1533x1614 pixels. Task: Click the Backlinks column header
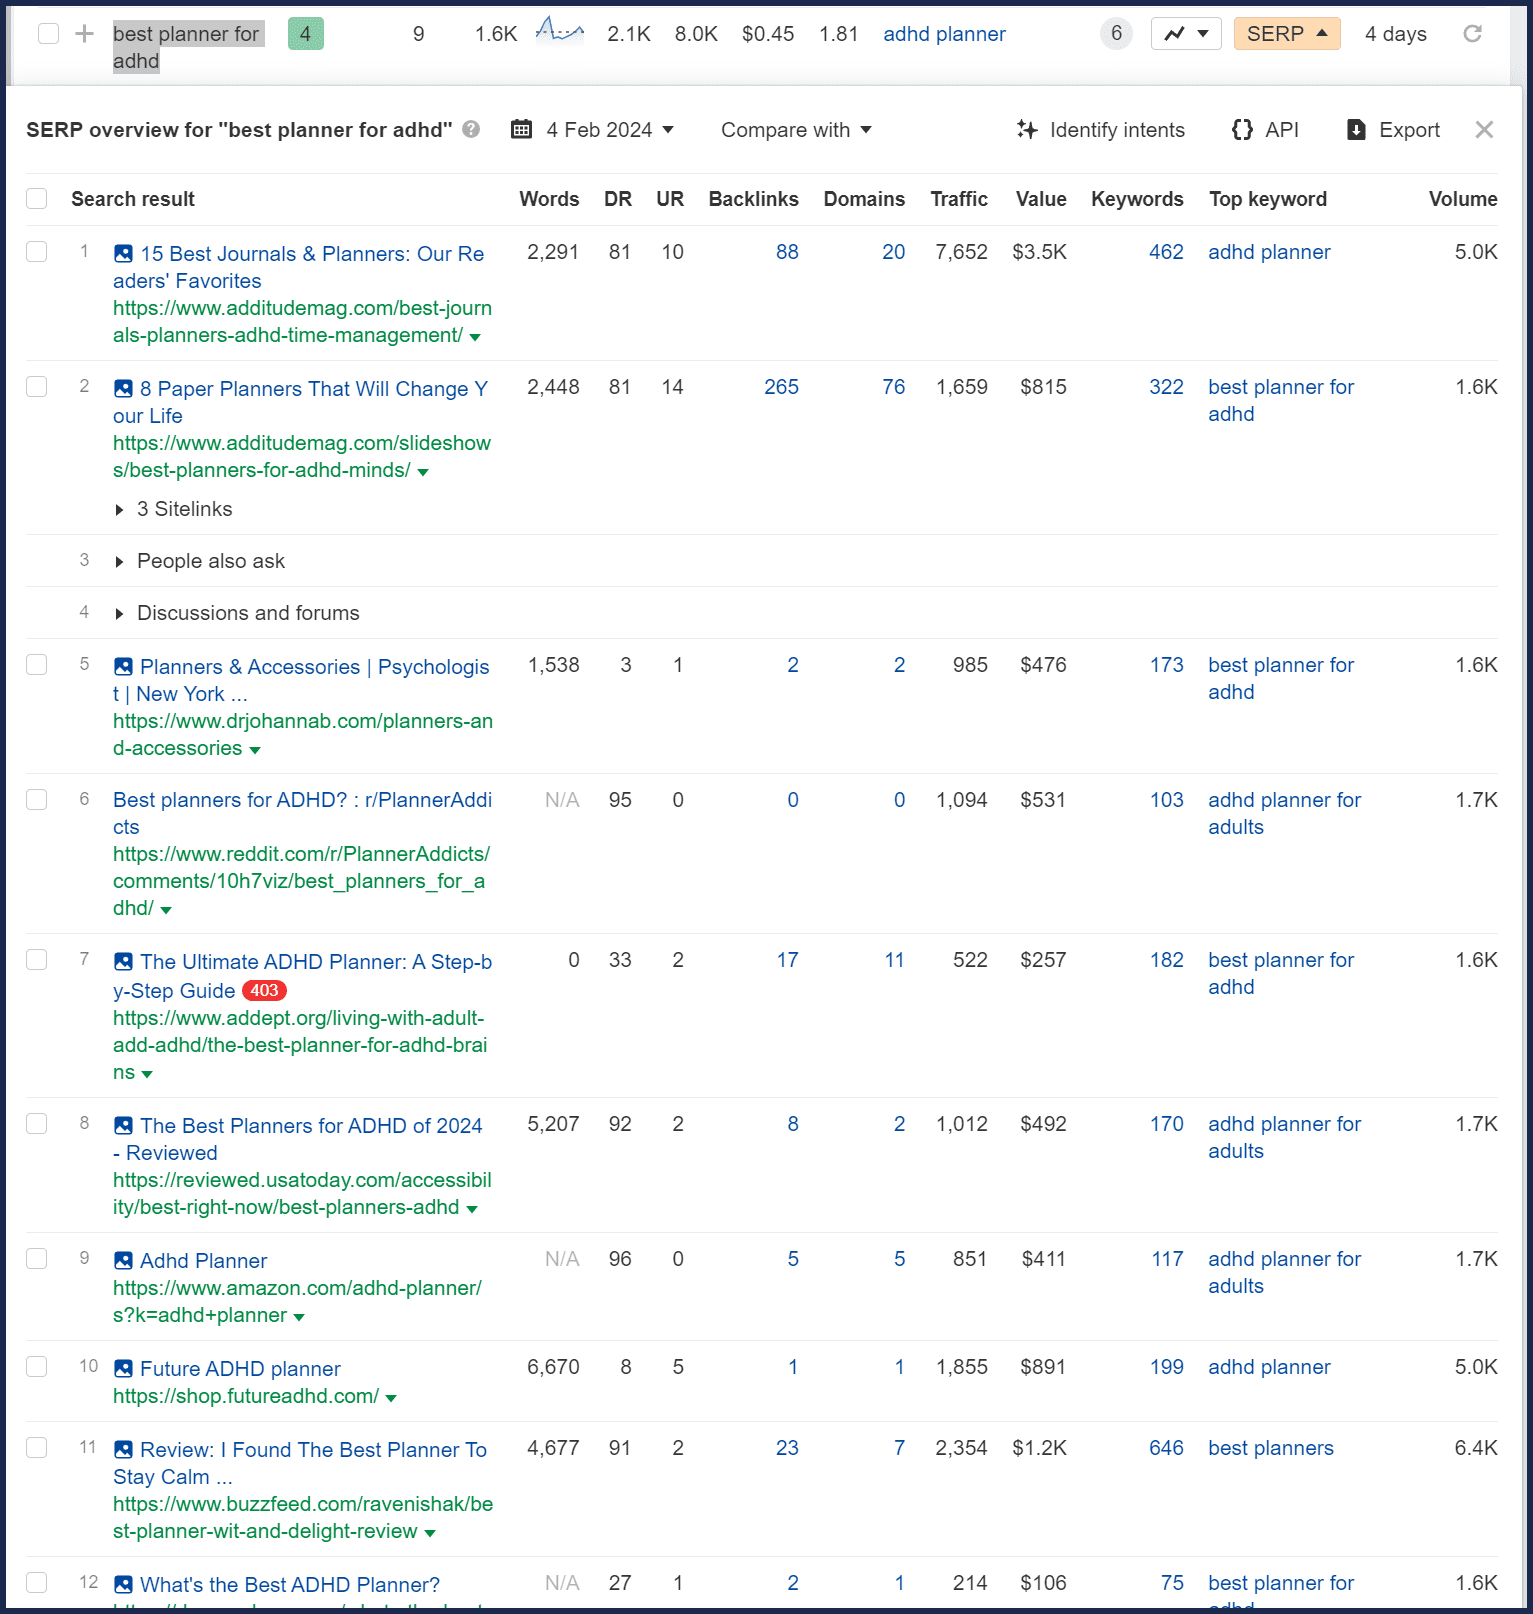(x=753, y=199)
